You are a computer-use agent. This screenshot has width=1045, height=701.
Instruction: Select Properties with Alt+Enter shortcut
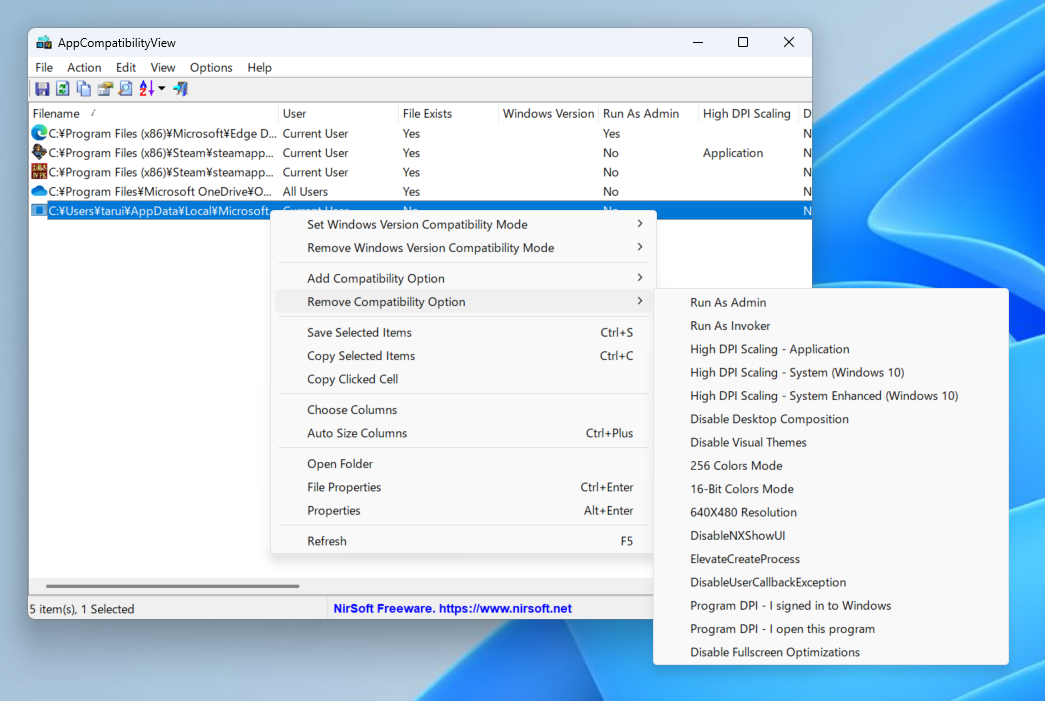pos(463,510)
